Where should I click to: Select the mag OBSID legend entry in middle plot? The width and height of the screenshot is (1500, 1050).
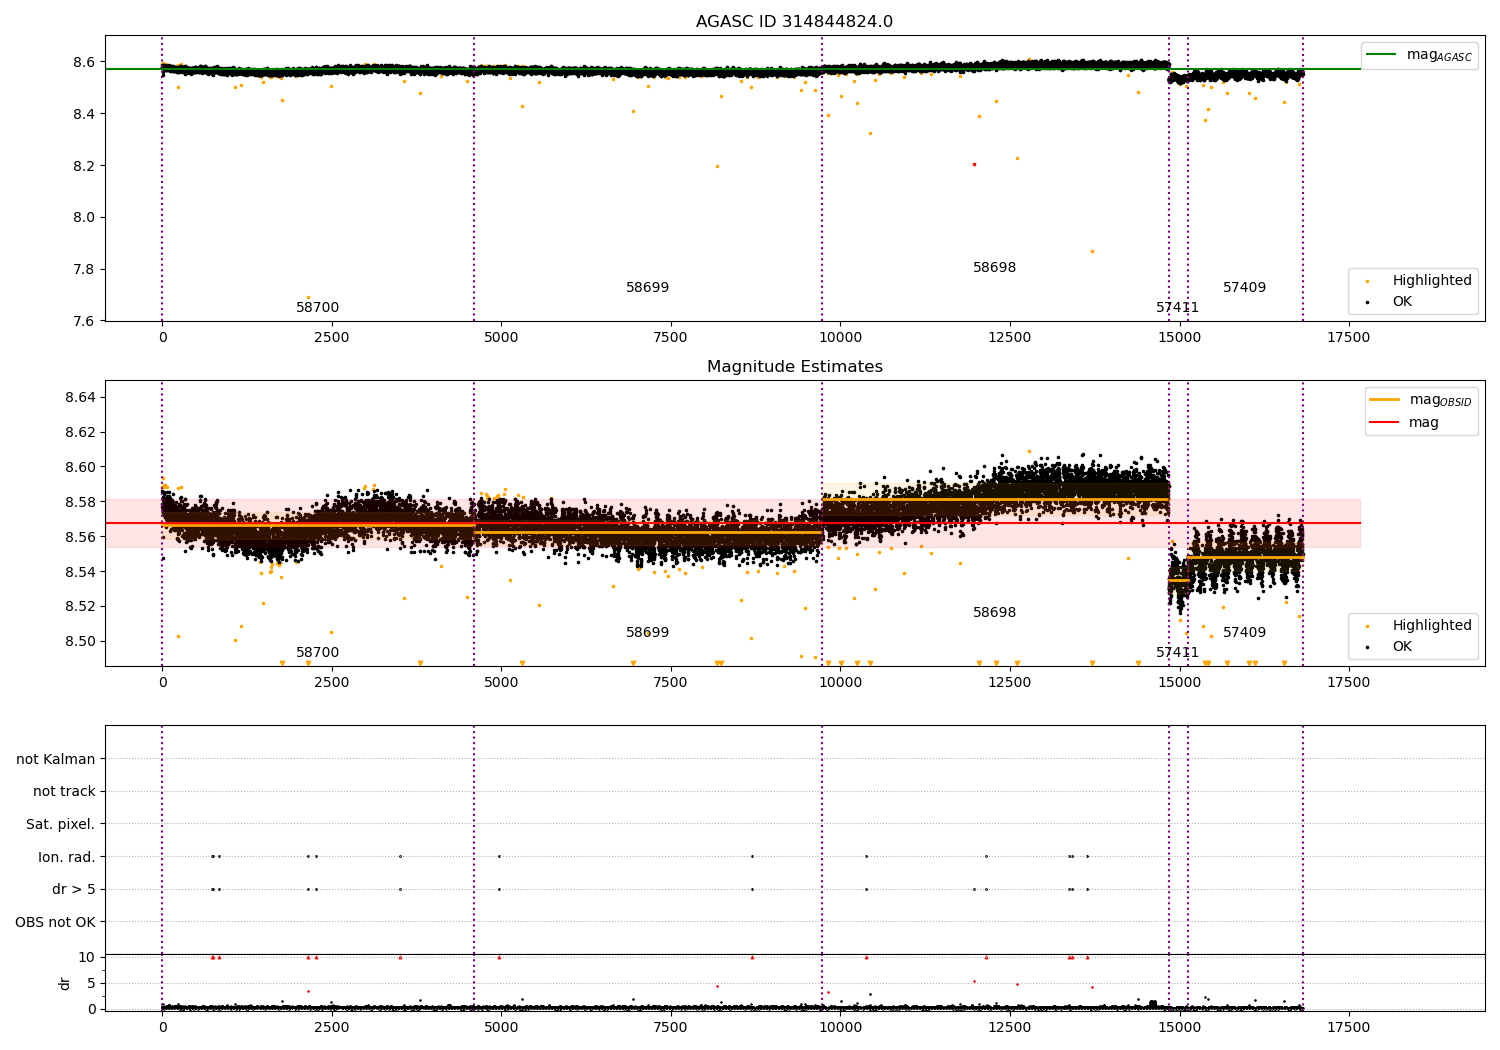pyautogui.click(x=1420, y=400)
